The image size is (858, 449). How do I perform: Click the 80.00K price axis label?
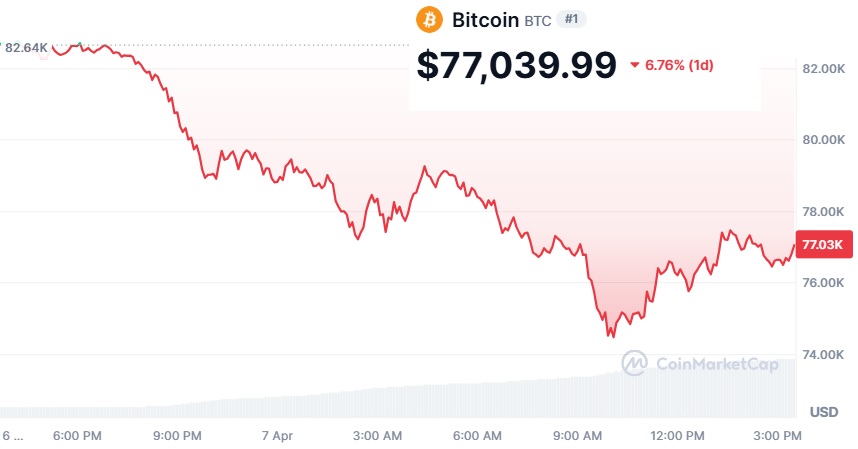[825, 140]
